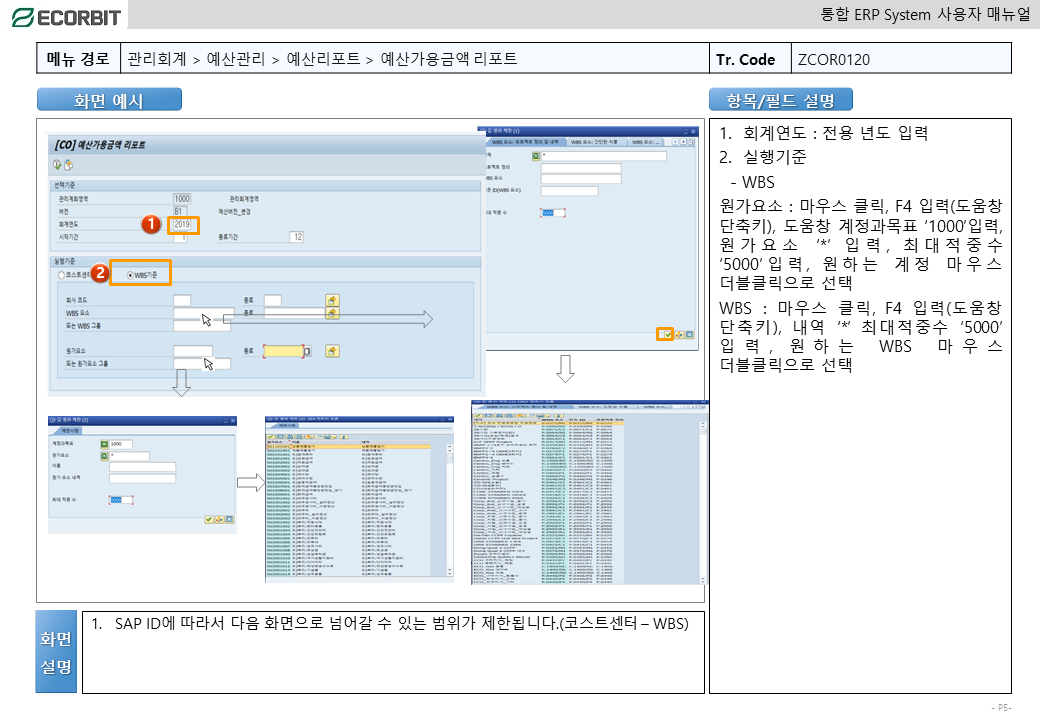Open multiple selection for cost element row

click(332, 351)
